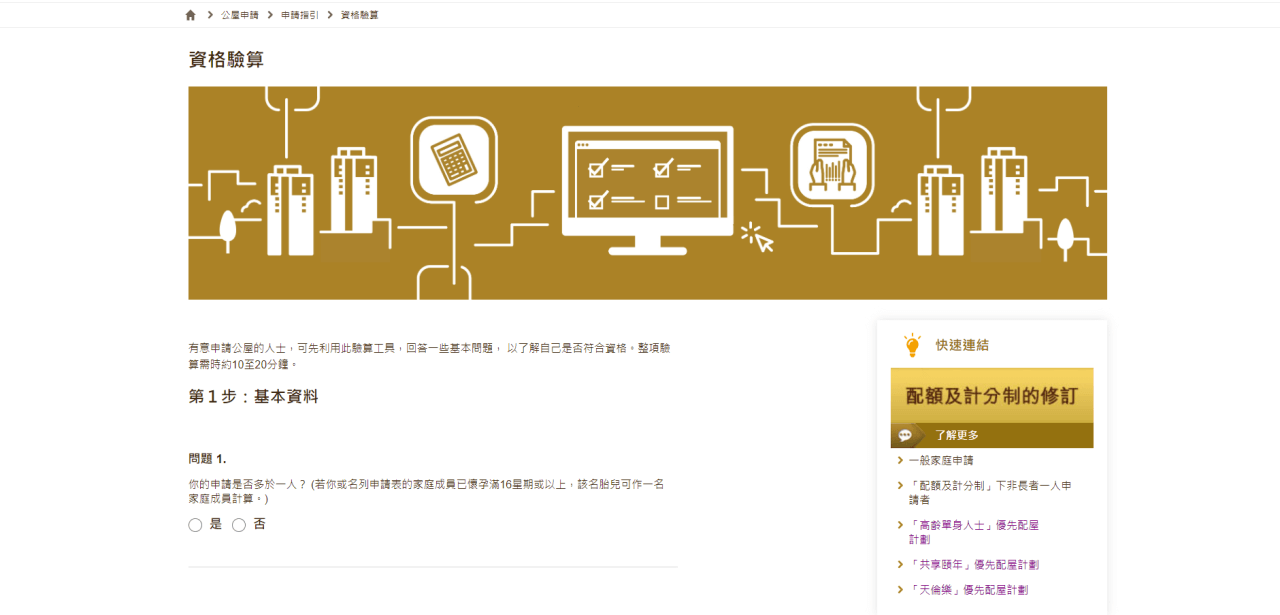Image resolution: width=1280 pixels, height=615 pixels.
Task: Open 「天倫樂」優先配屋計劃 link
Action: (968, 590)
